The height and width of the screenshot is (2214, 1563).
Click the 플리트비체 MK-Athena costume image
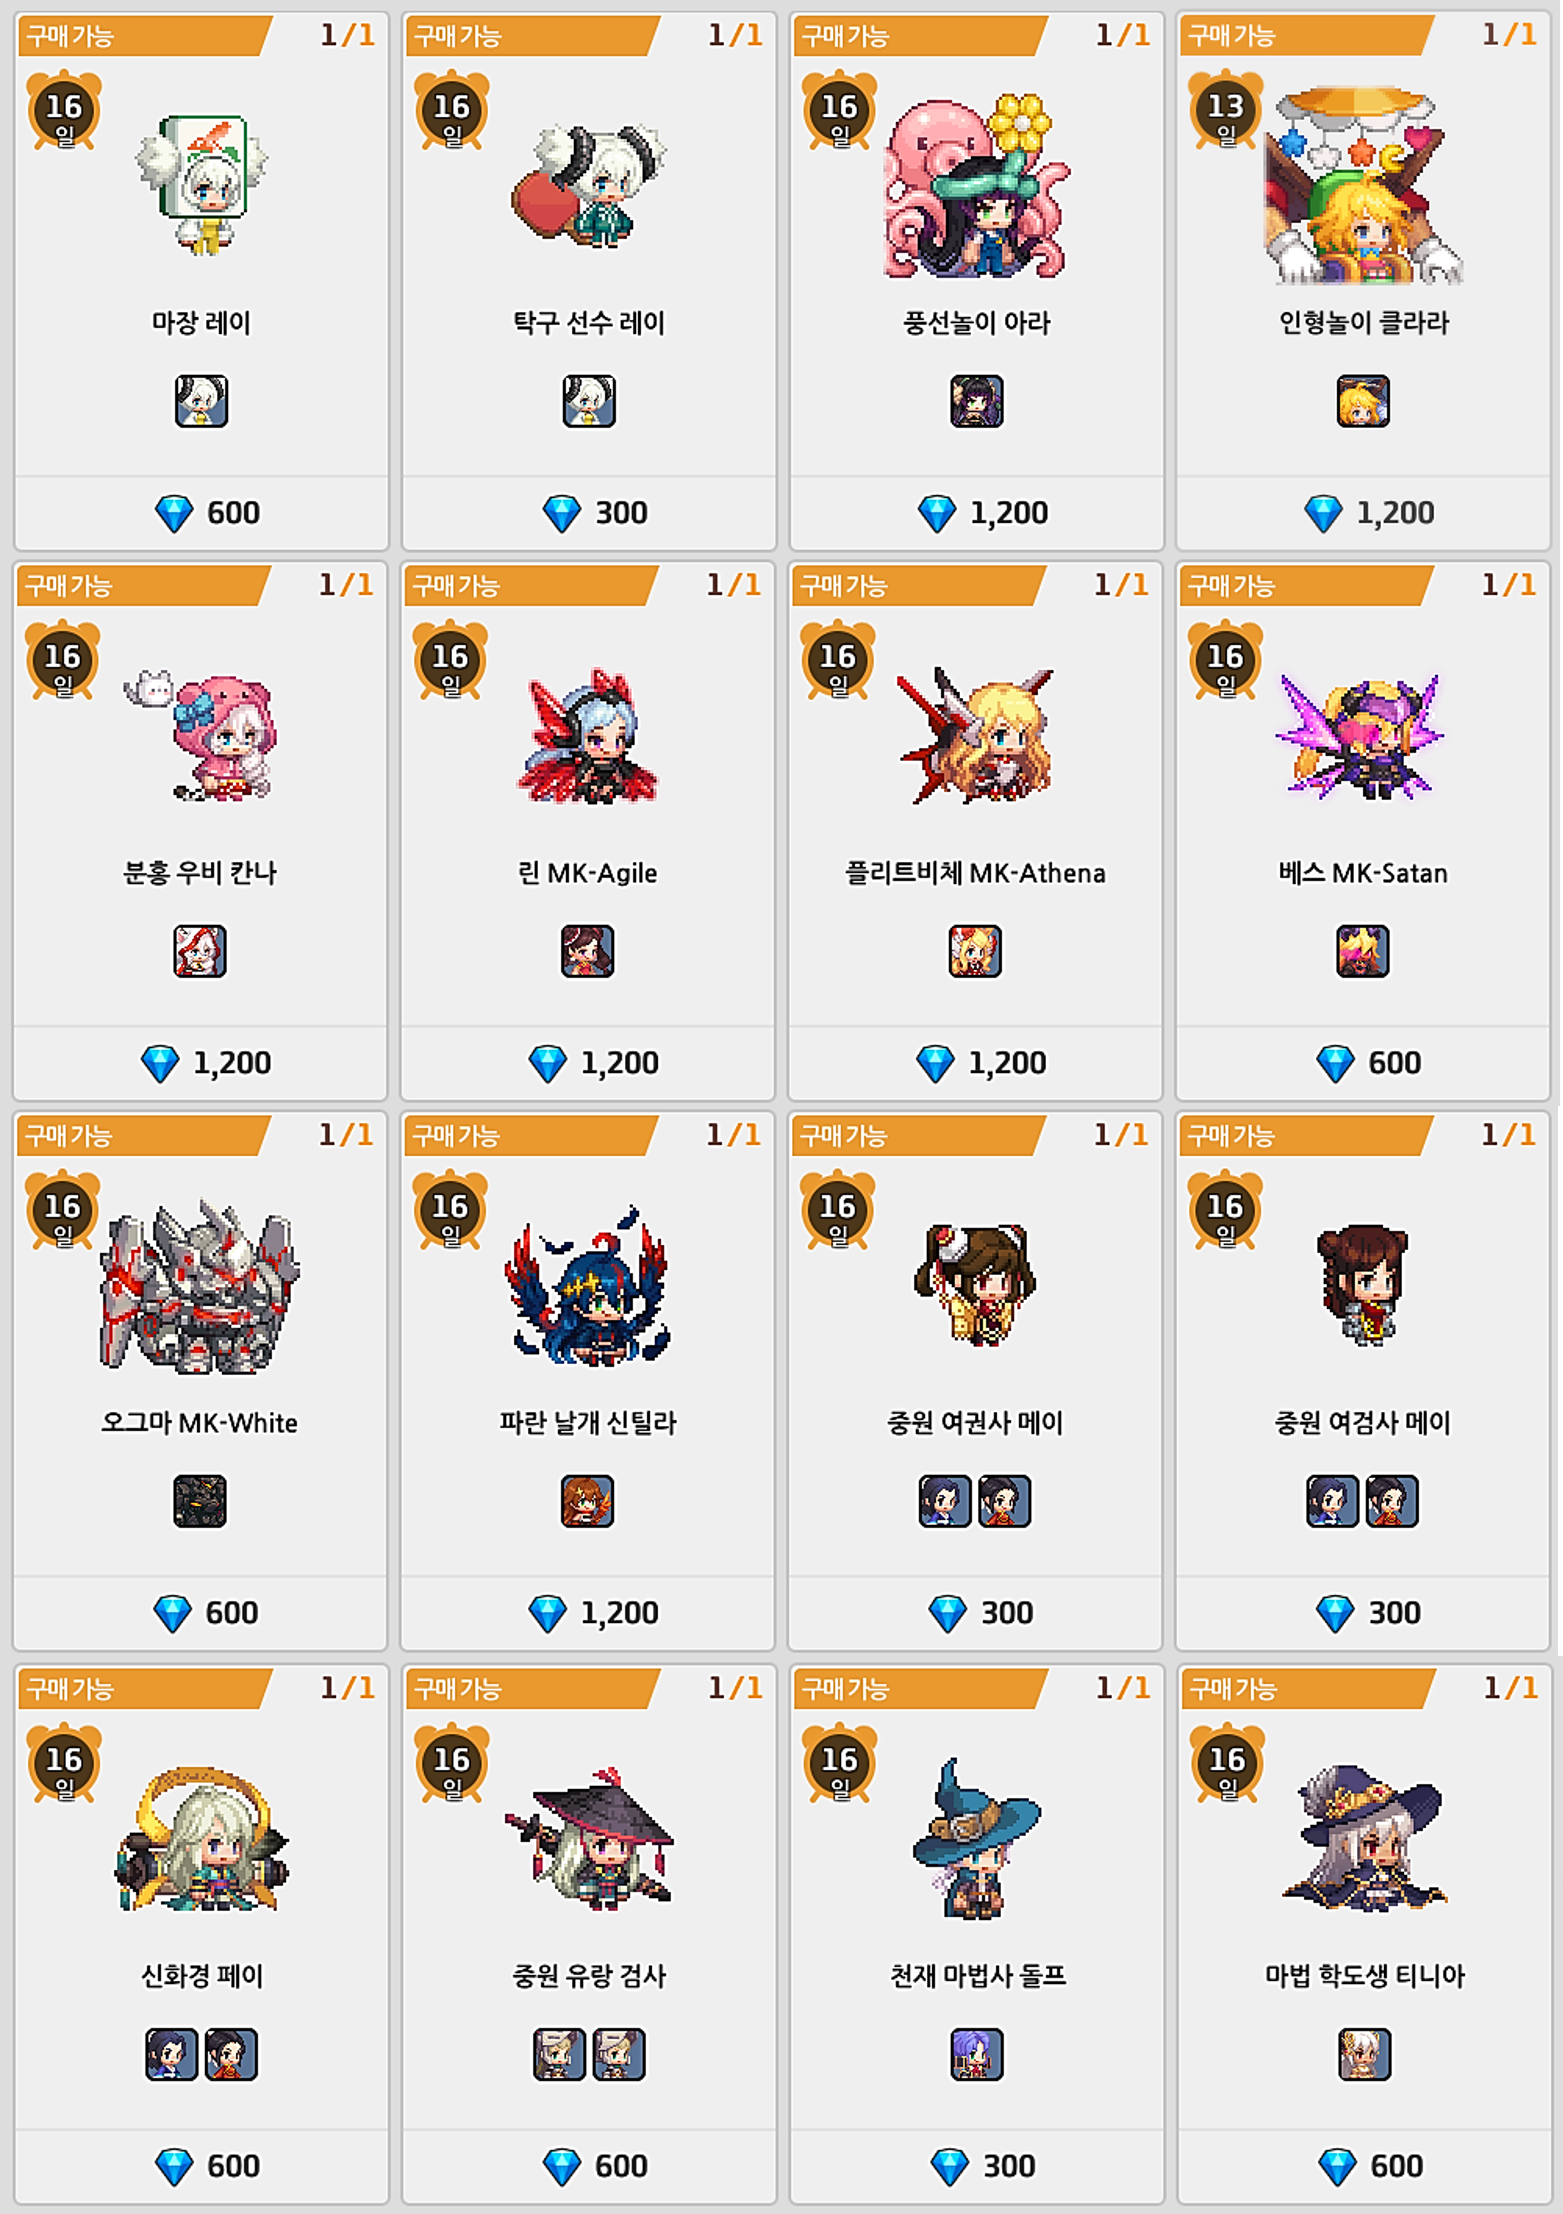[x=975, y=735]
